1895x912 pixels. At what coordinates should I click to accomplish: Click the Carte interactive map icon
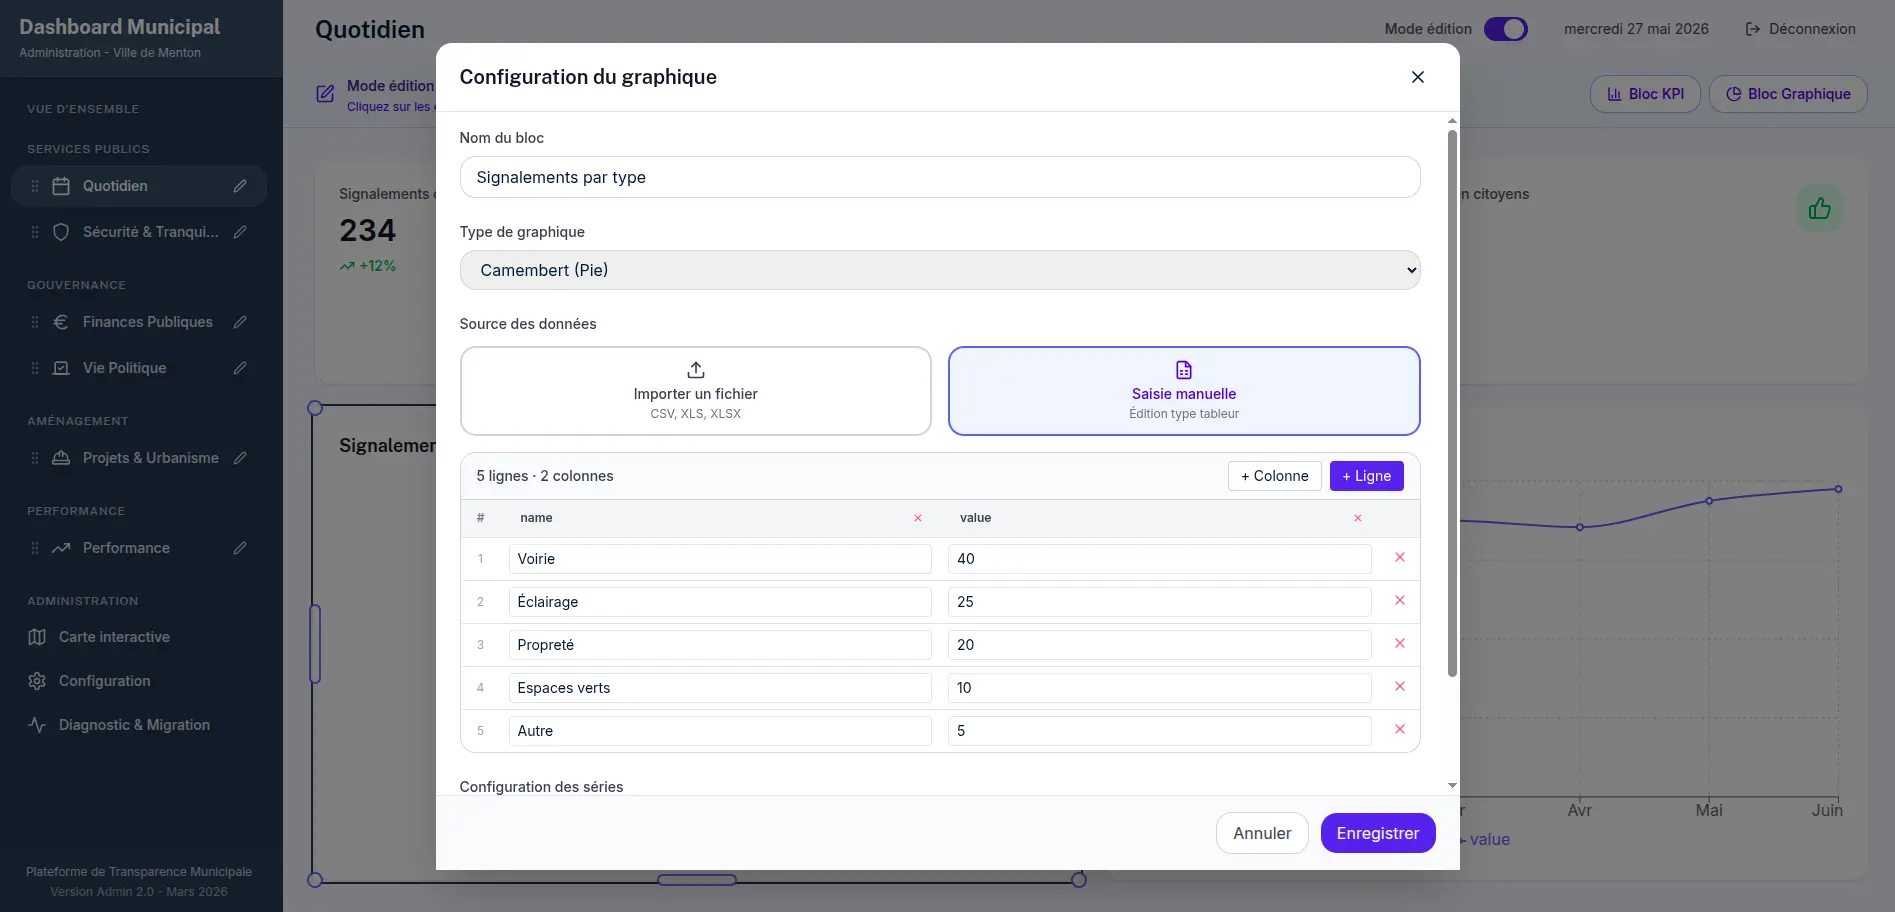pos(37,637)
